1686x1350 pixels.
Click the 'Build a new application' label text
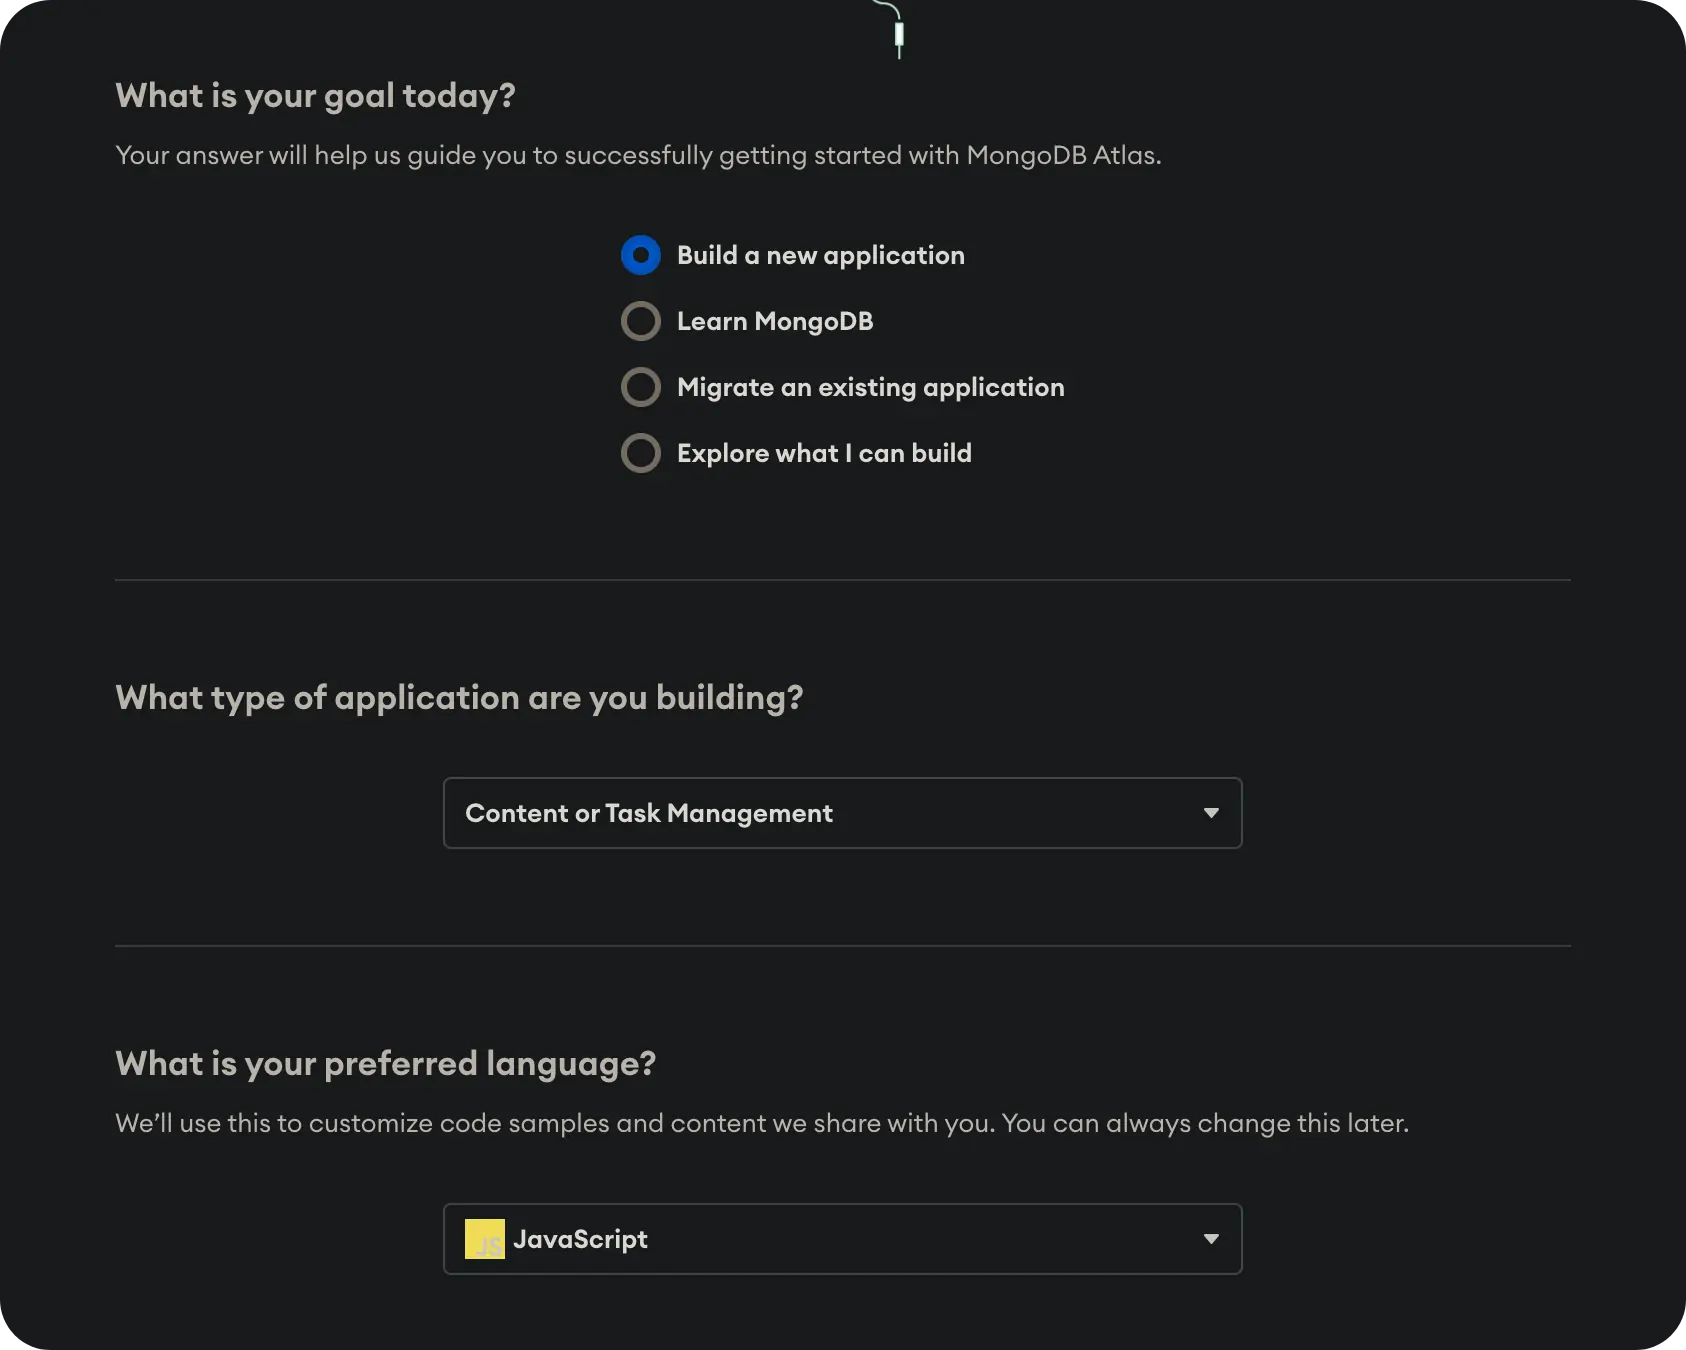(x=820, y=255)
